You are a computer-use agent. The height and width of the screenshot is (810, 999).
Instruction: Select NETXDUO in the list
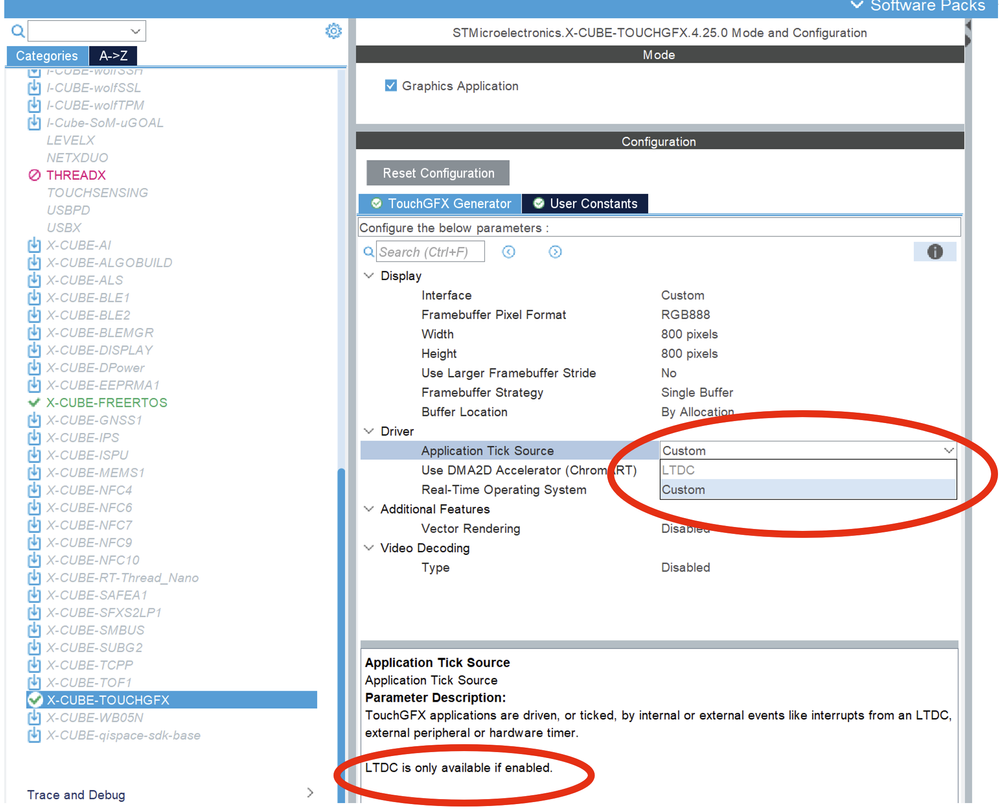(77, 157)
